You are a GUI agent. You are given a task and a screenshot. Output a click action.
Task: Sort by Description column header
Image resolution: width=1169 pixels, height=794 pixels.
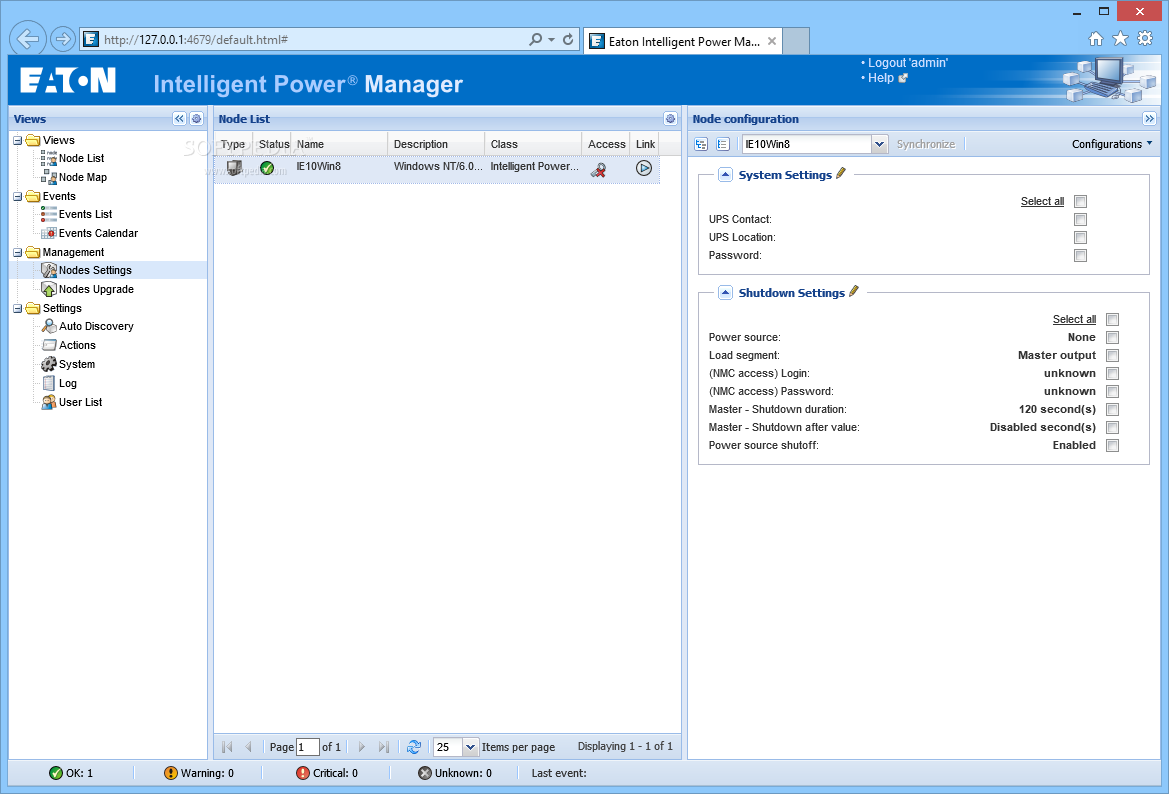tap(436, 144)
